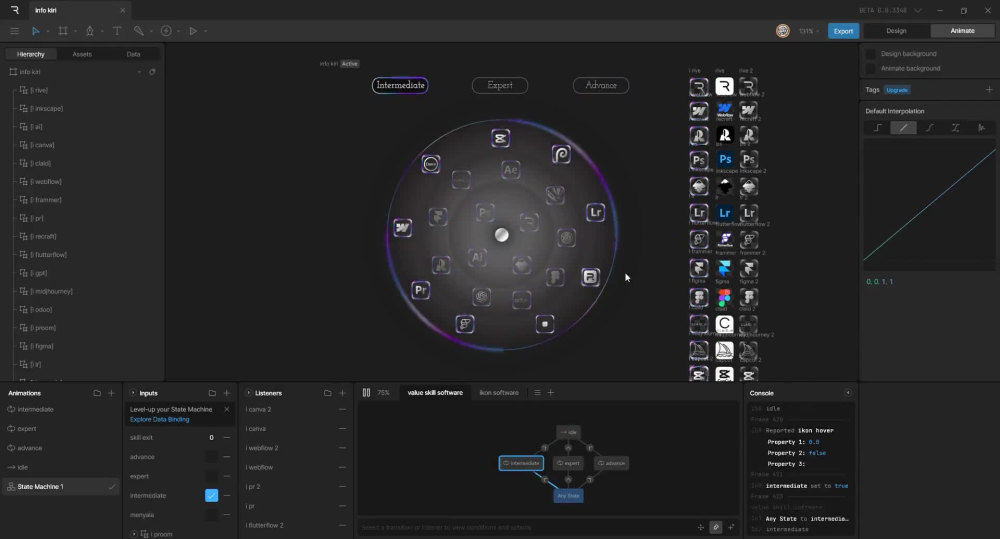Choose Hold interpolation step icon
Viewport: 1000px width, 539px height.
pyautogui.click(x=878, y=128)
